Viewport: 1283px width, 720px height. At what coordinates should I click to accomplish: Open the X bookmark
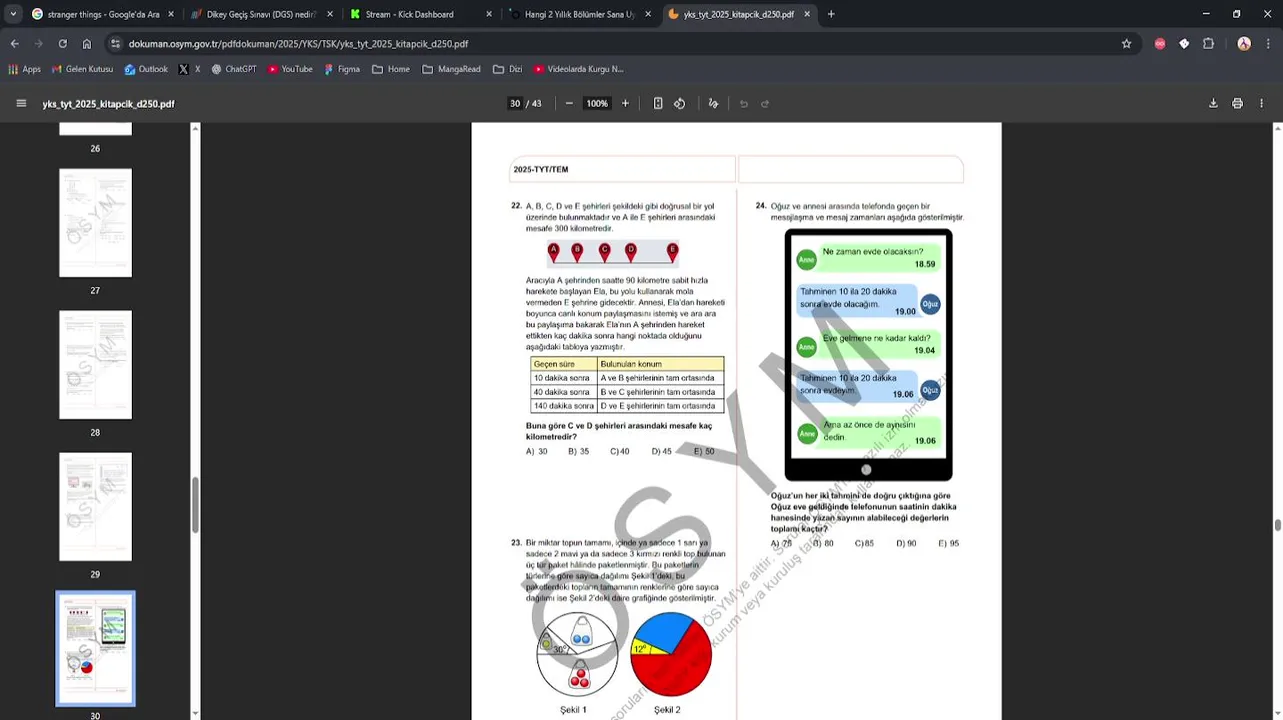point(189,69)
